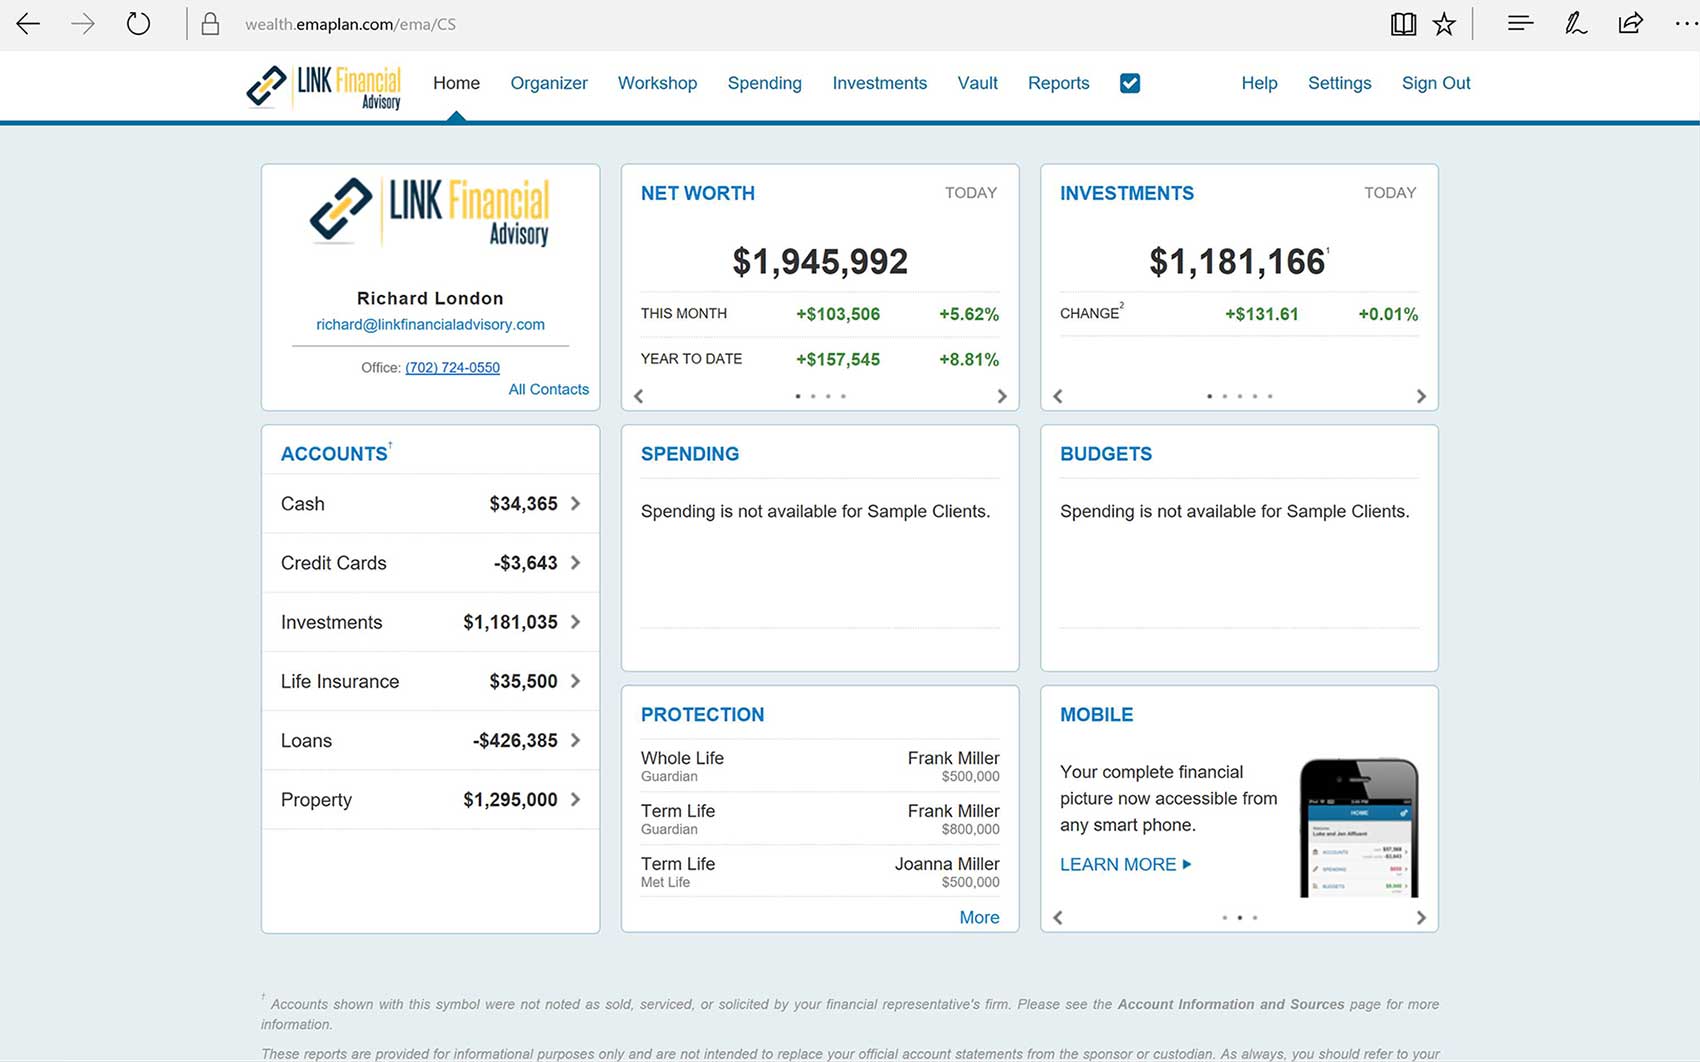This screenshot has width=1700, height=1062.
Task: Click the reading view book icon
Action: [1403, 23]
